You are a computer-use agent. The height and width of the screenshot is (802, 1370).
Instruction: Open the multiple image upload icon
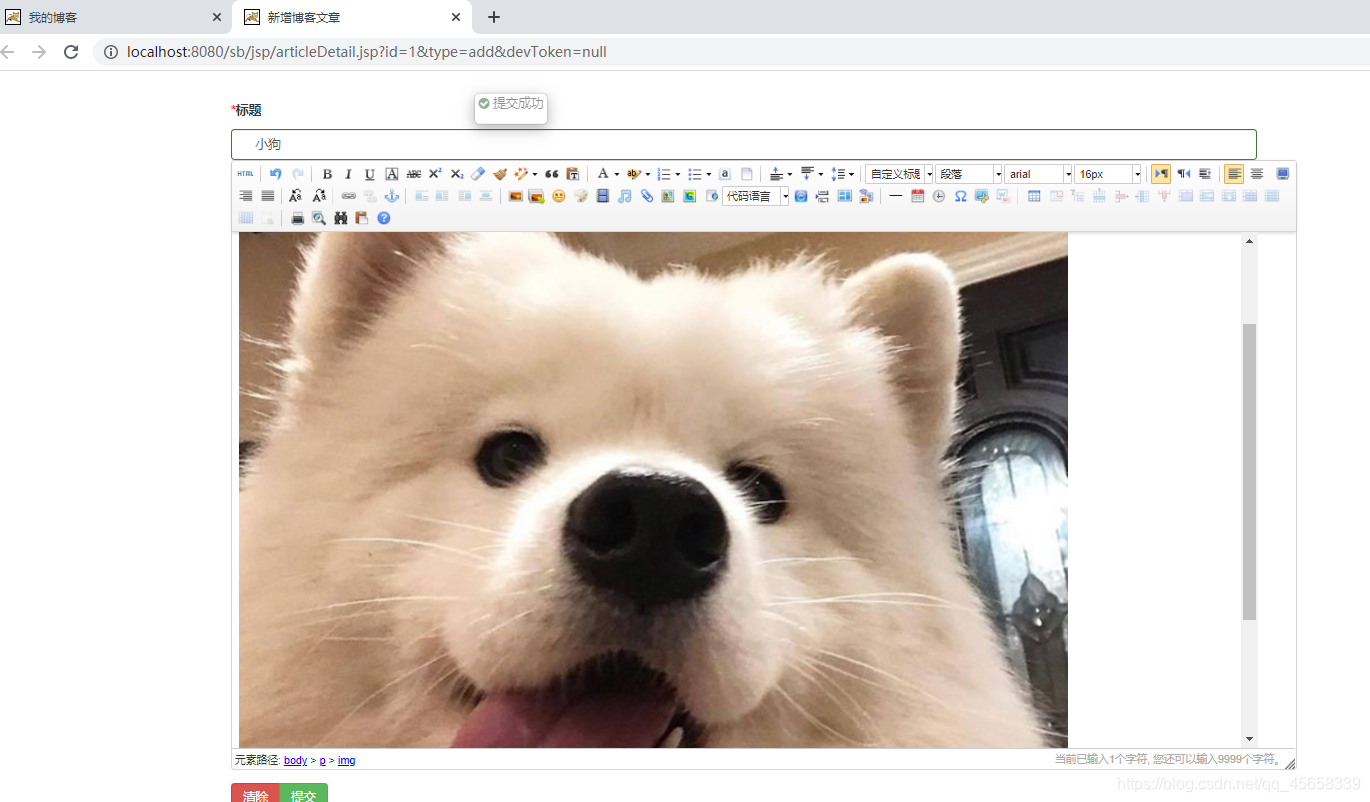coord(536,196)
